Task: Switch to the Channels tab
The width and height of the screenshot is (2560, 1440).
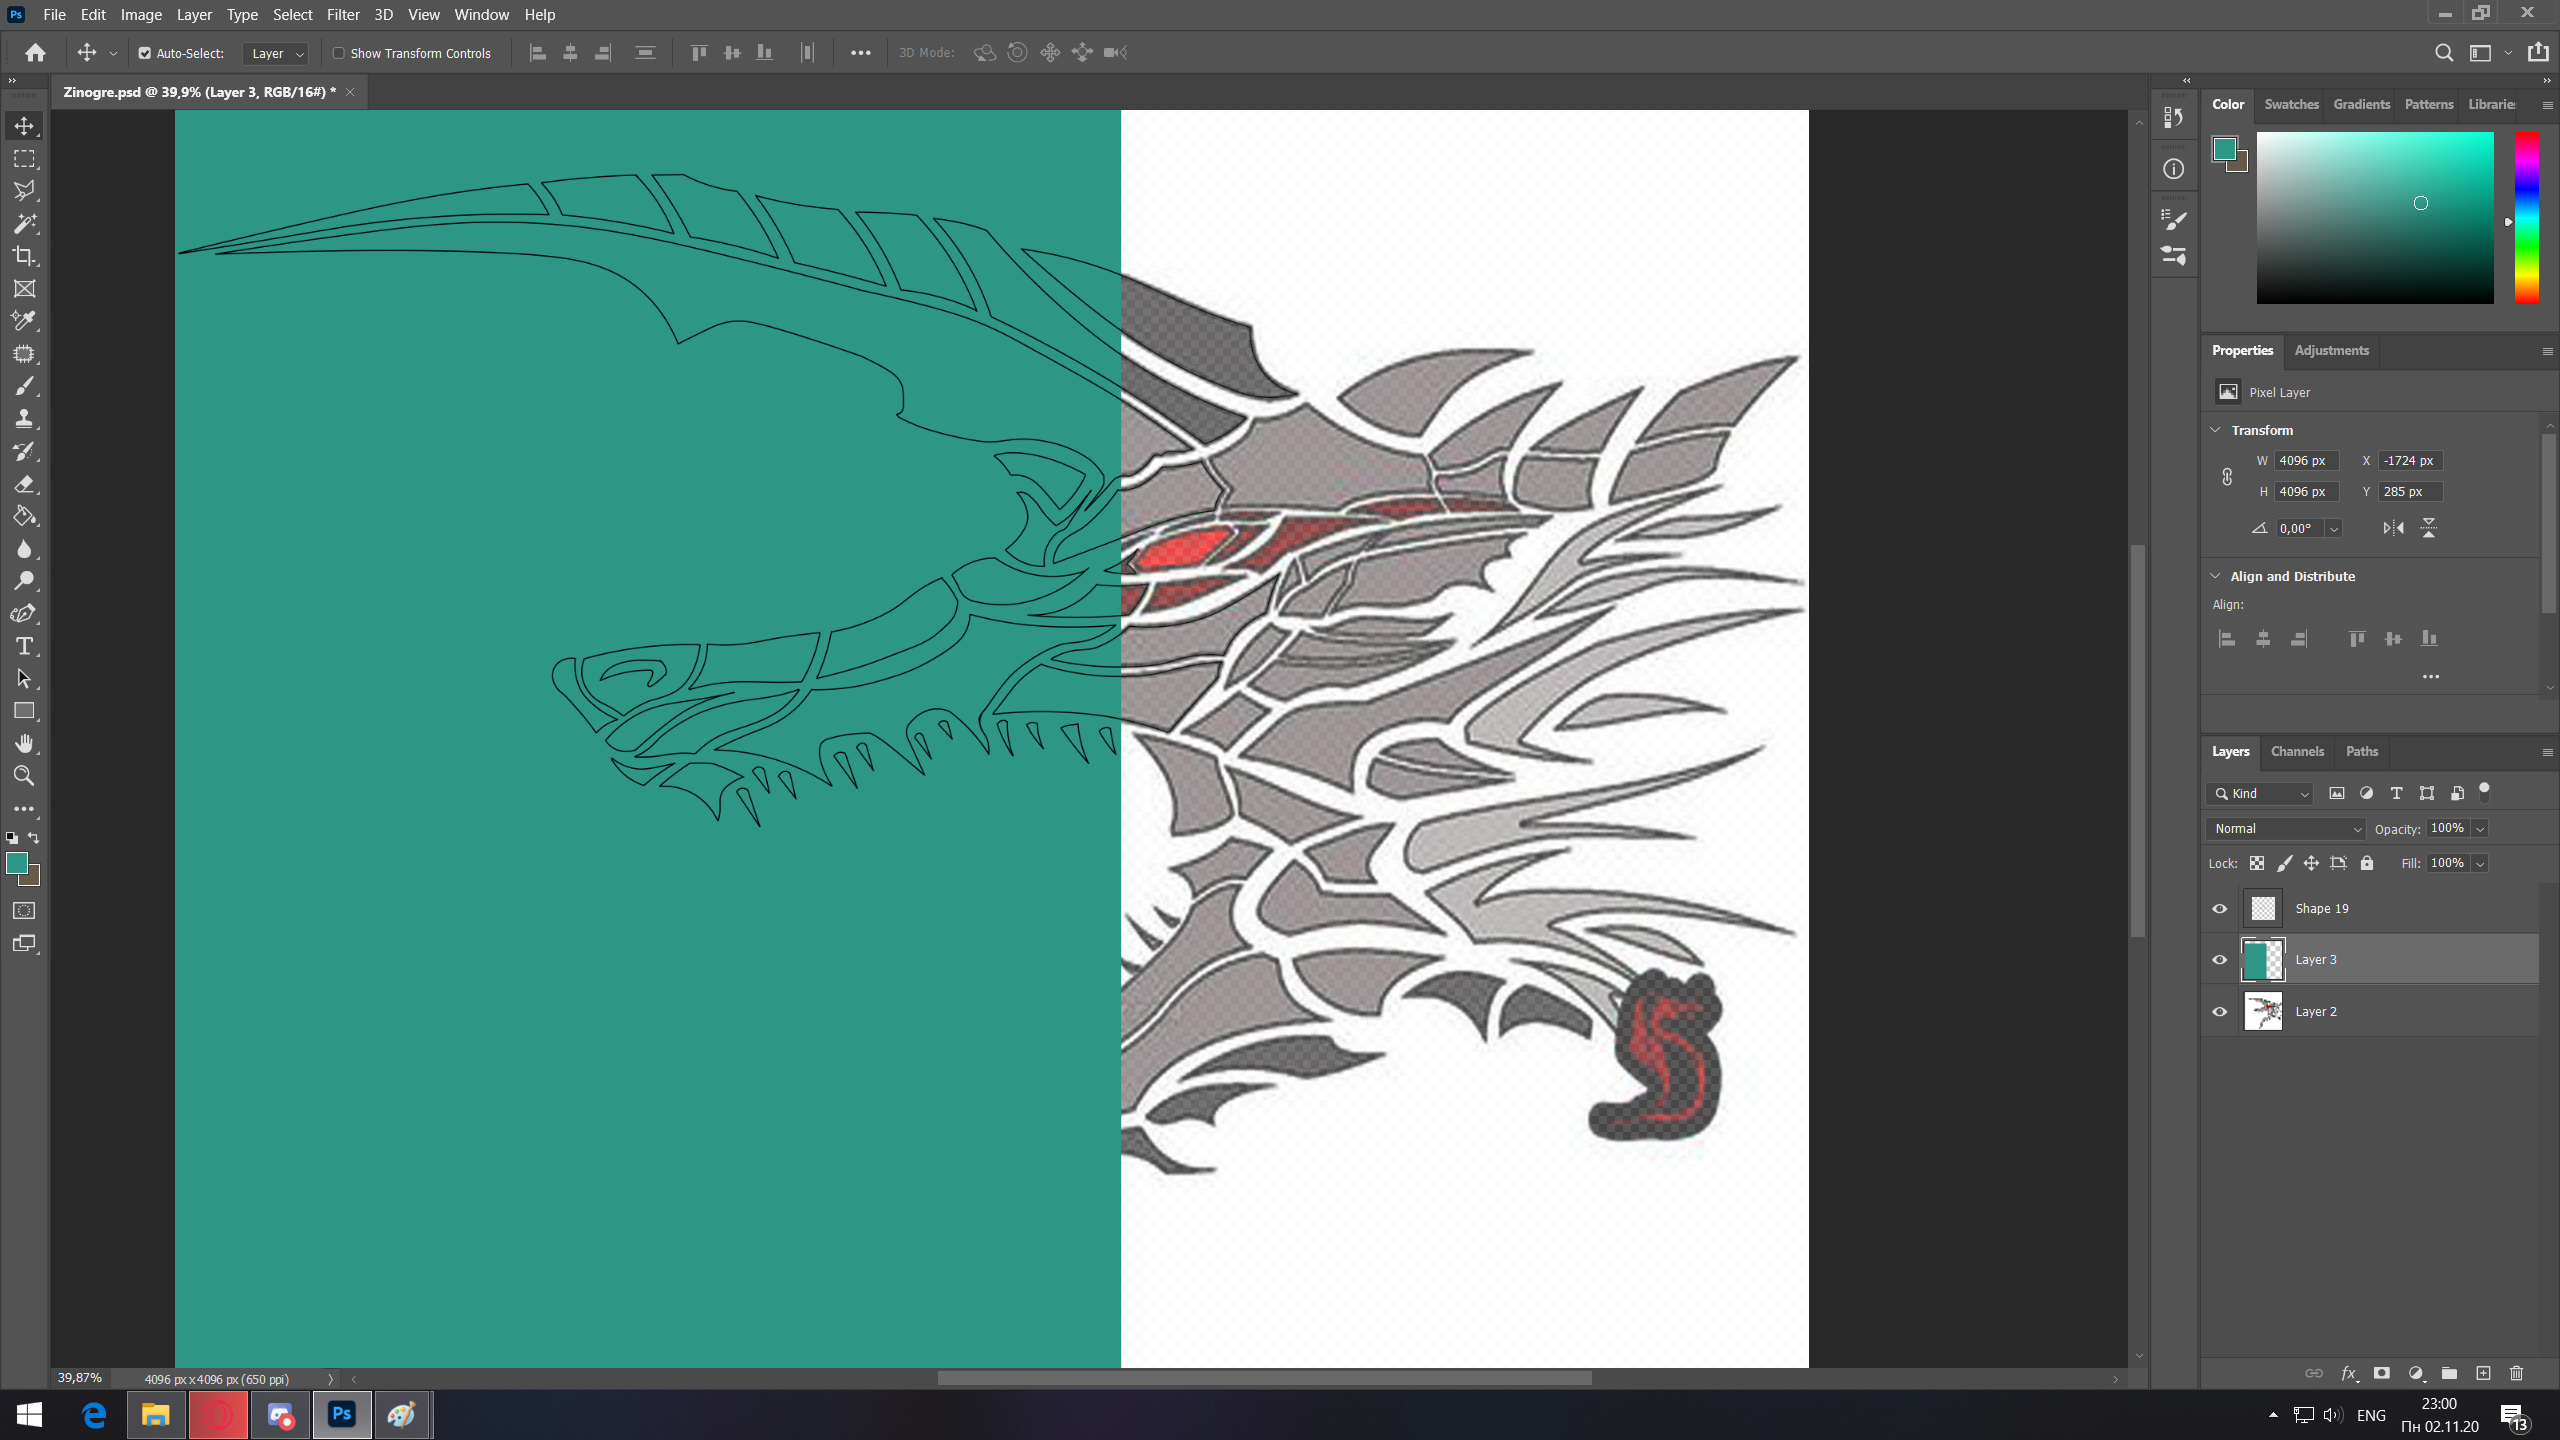Action: 2297,751
